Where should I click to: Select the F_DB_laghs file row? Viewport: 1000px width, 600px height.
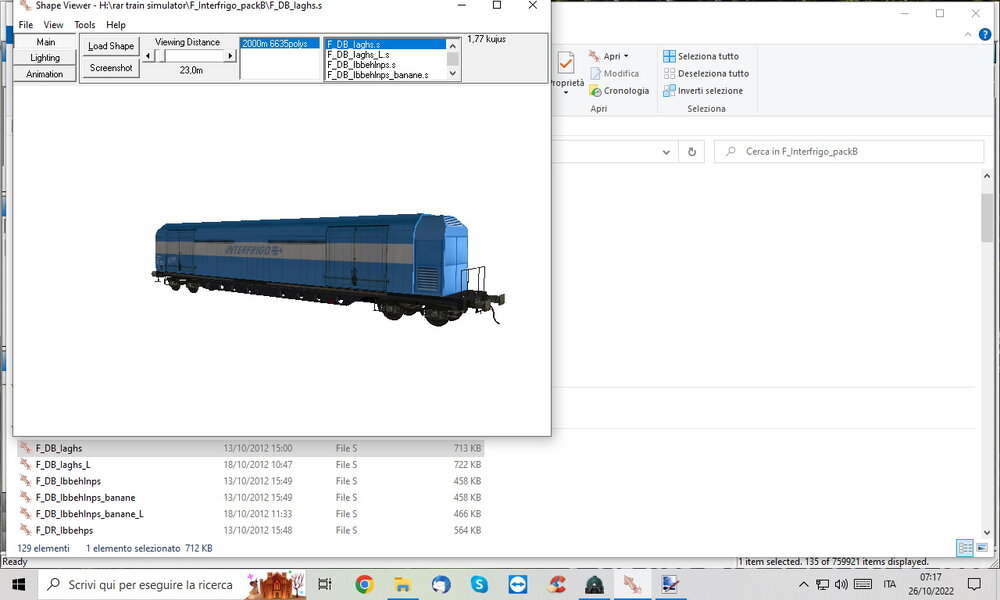(250, 448)
